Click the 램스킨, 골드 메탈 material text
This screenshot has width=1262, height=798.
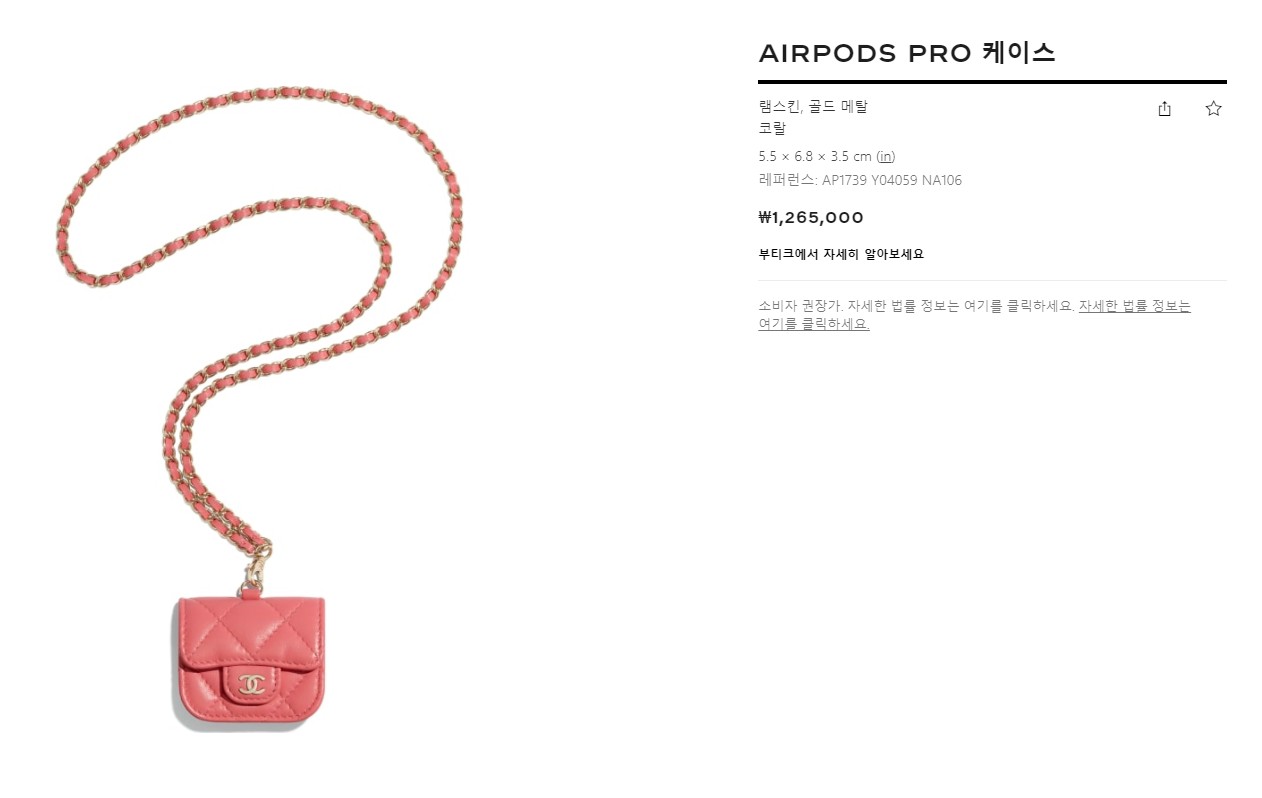click(813, 107)
